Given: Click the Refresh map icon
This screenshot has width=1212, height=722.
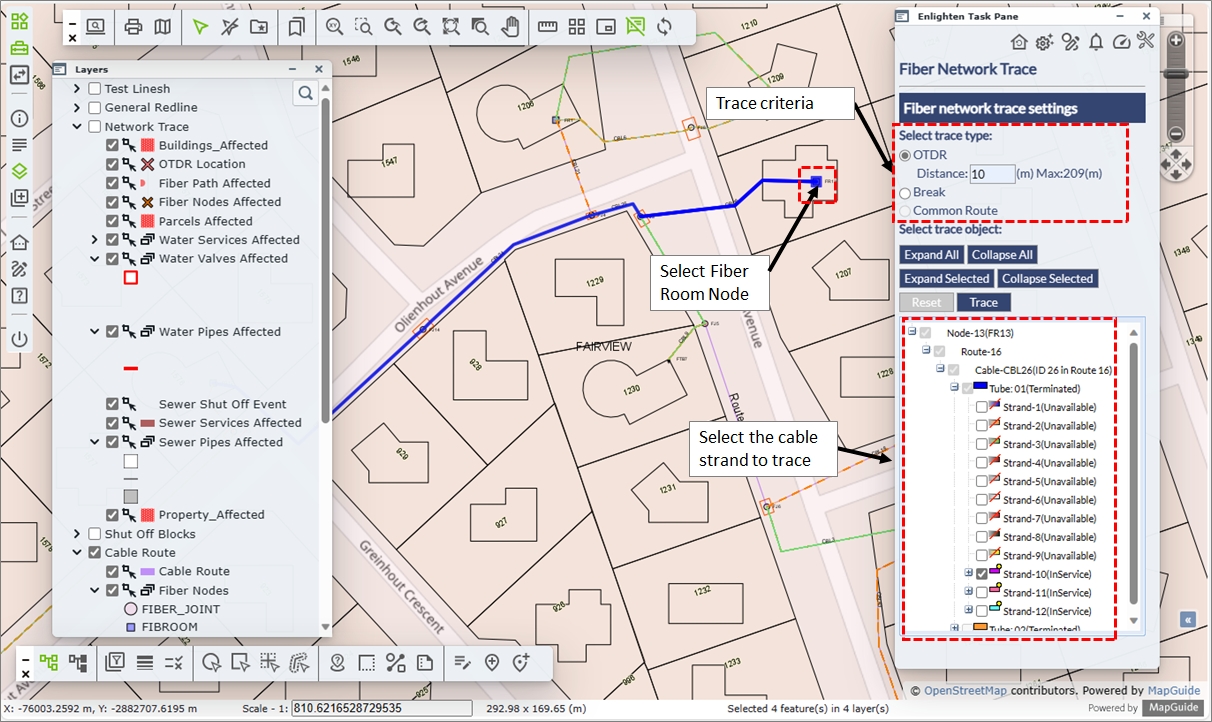Looking at the screenshot, I should (x=664, y=27).
